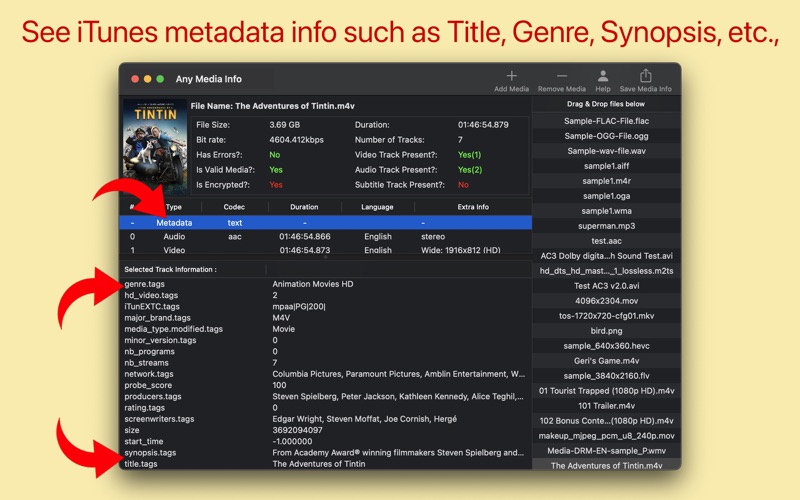
Task: Click the synopsis.tags row
Action: pos(326,453)
